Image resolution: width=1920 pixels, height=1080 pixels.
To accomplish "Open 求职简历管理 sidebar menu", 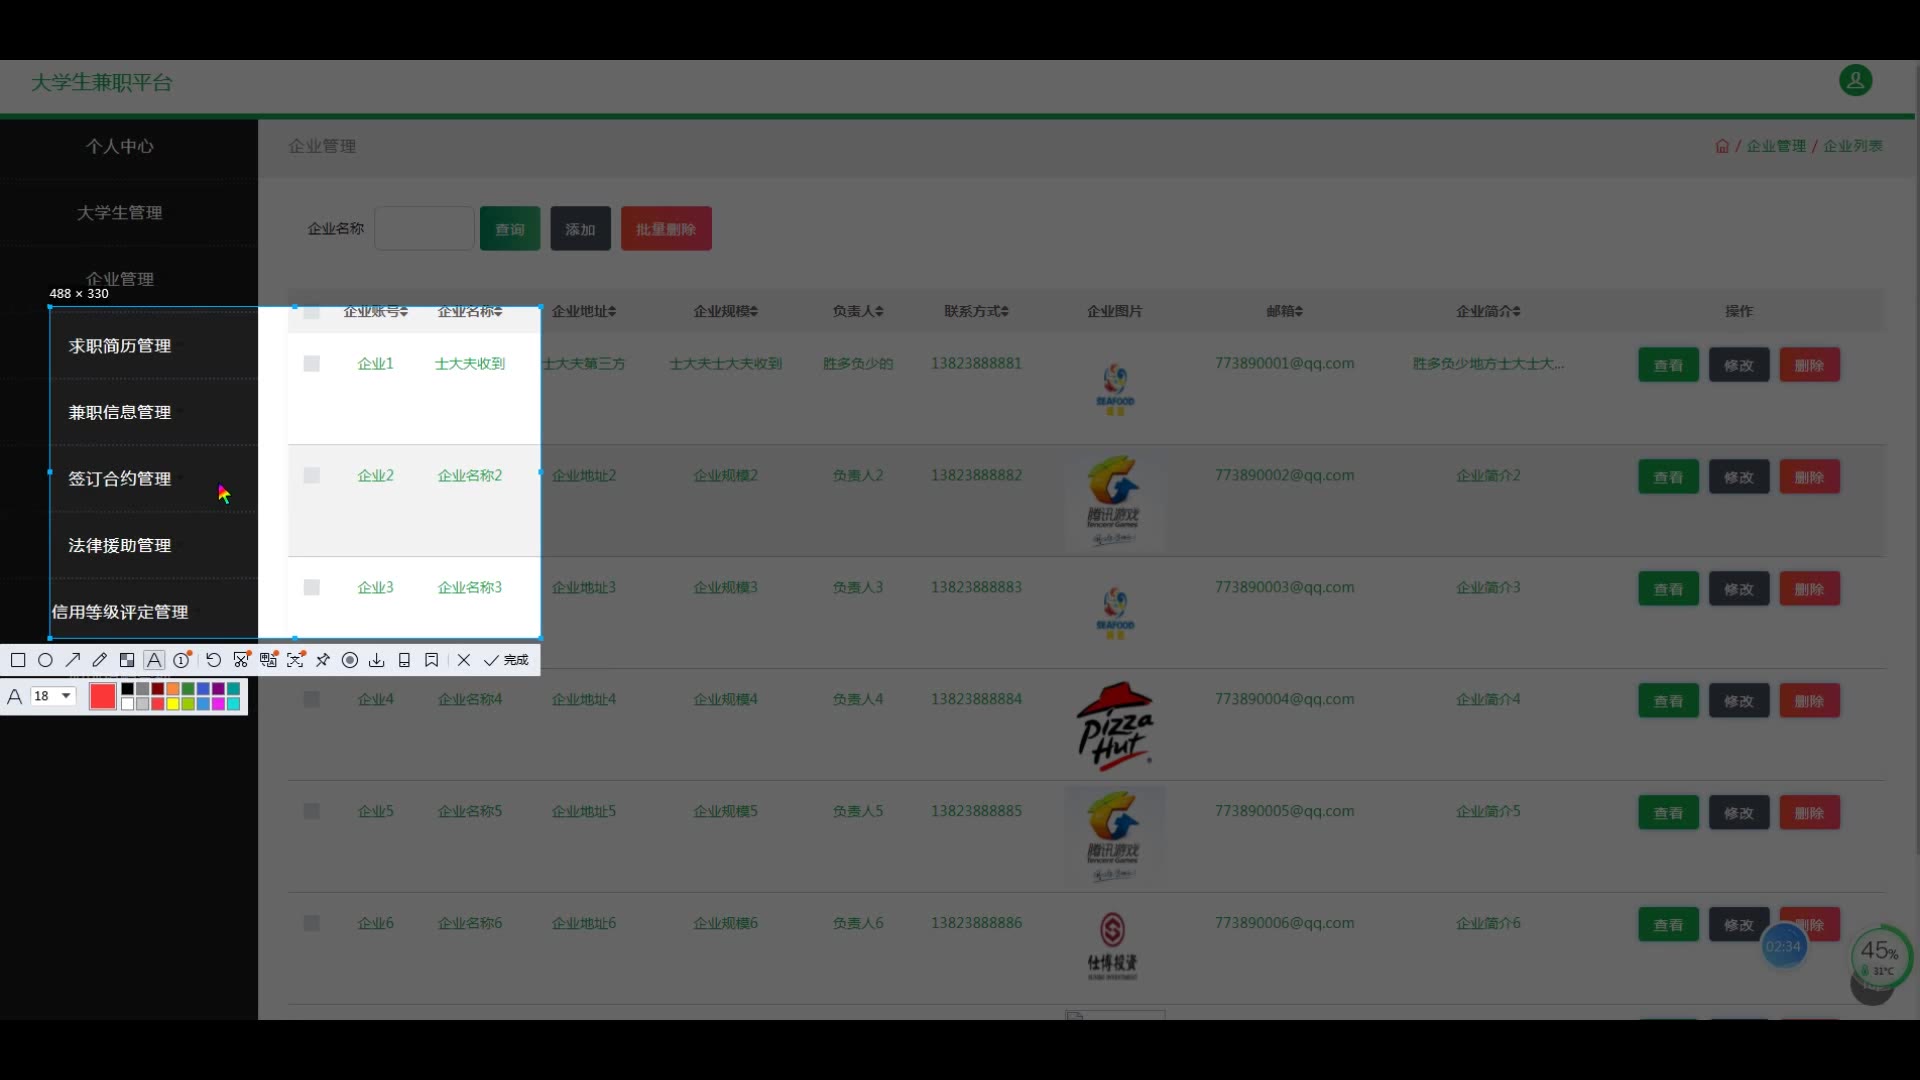I will (120, 346).
